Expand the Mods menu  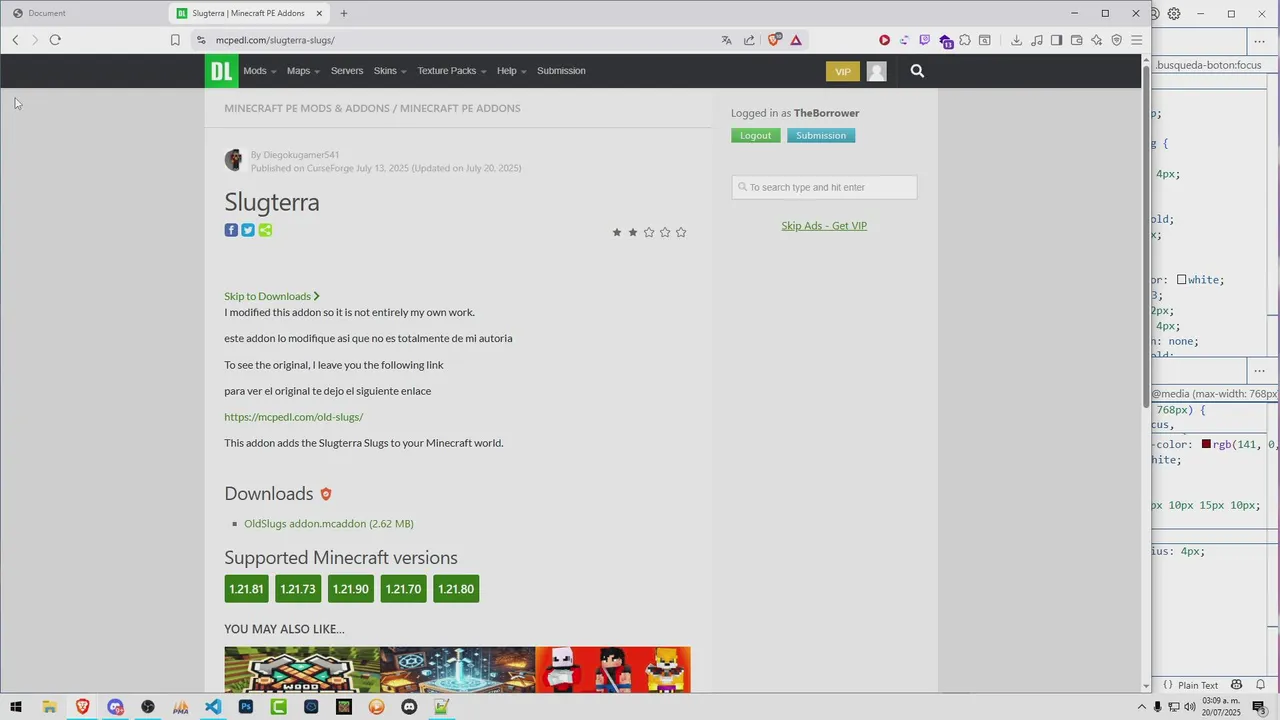point(259,71)
